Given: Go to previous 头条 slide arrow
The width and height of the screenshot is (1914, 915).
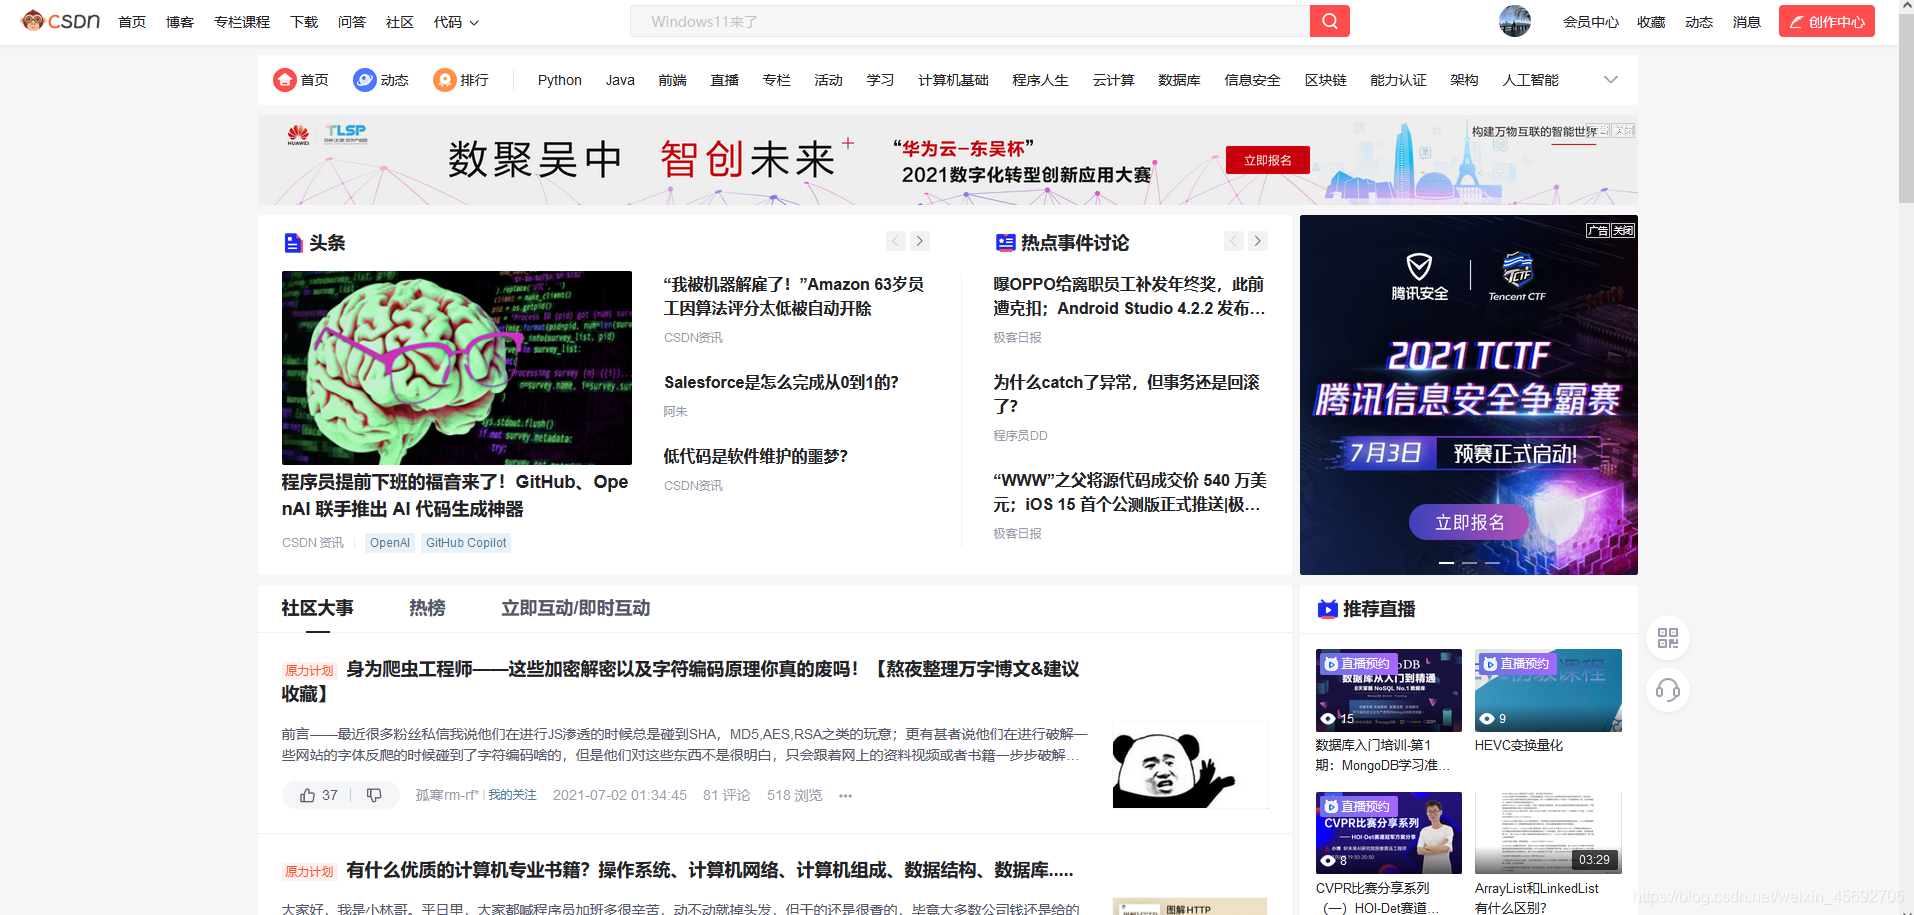Looking at the screenshot, I should pyautogui.click(x=896, y=241).
